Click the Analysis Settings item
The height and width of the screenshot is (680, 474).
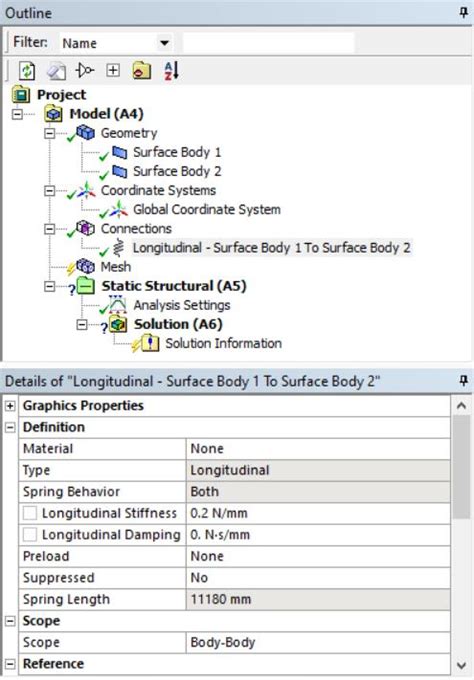[x=182, y=305]
